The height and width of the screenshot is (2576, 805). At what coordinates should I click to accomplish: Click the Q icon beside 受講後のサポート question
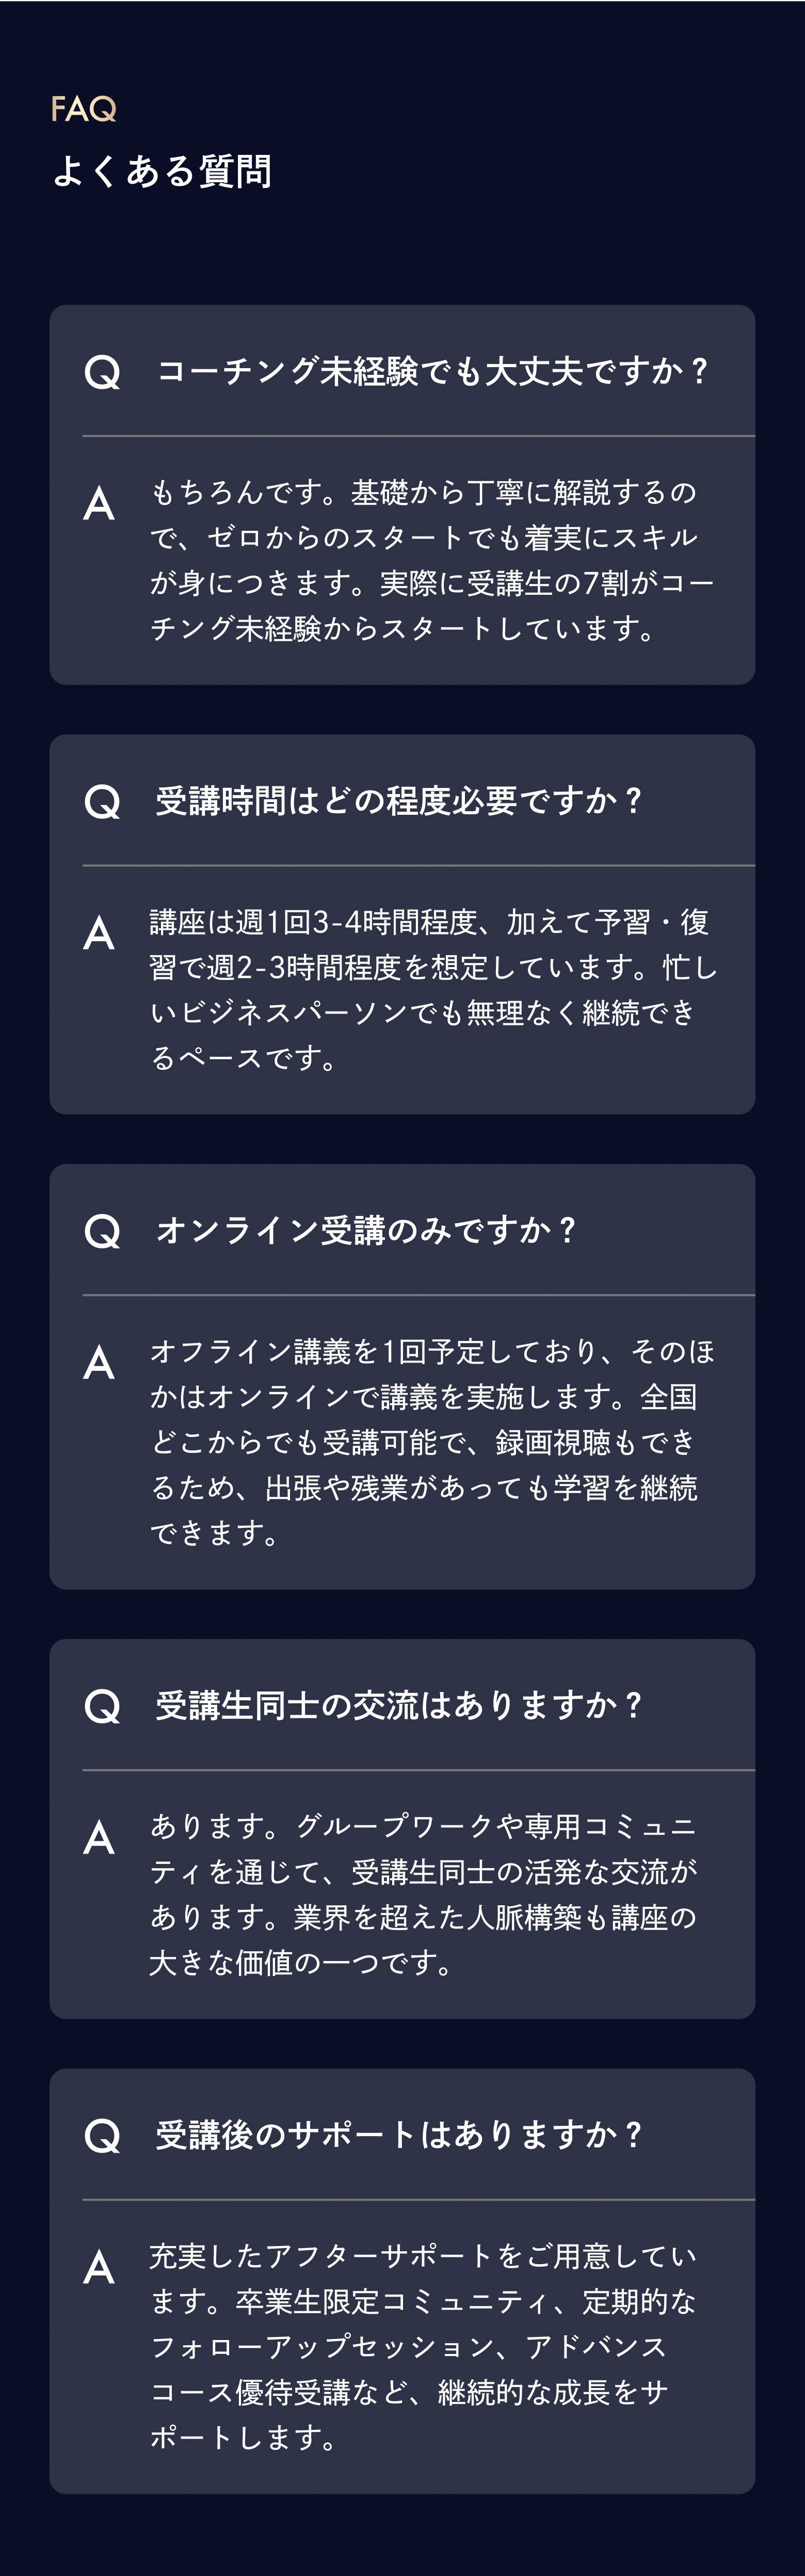click(x=102, y=2137)
